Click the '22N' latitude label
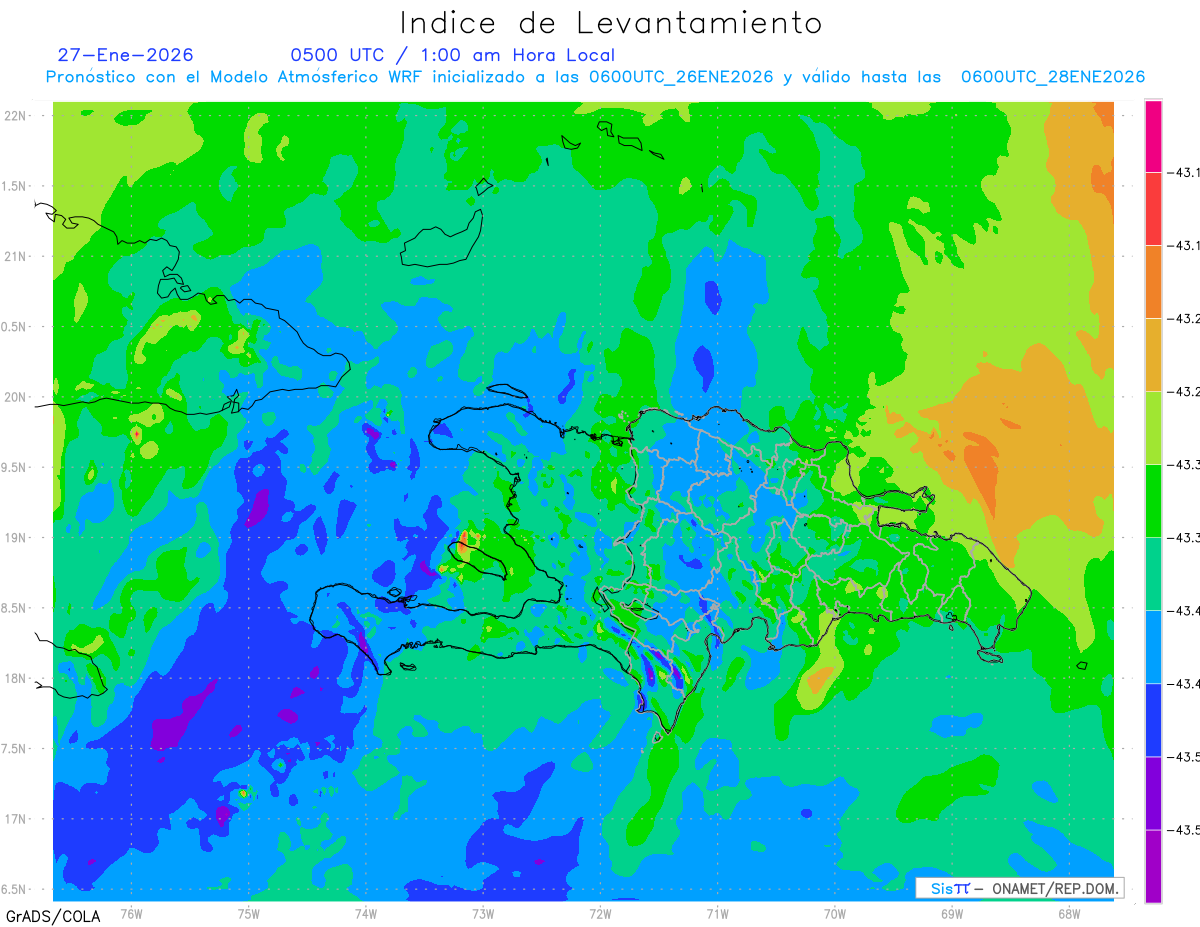1200x927 pixels. pos(15,115)
